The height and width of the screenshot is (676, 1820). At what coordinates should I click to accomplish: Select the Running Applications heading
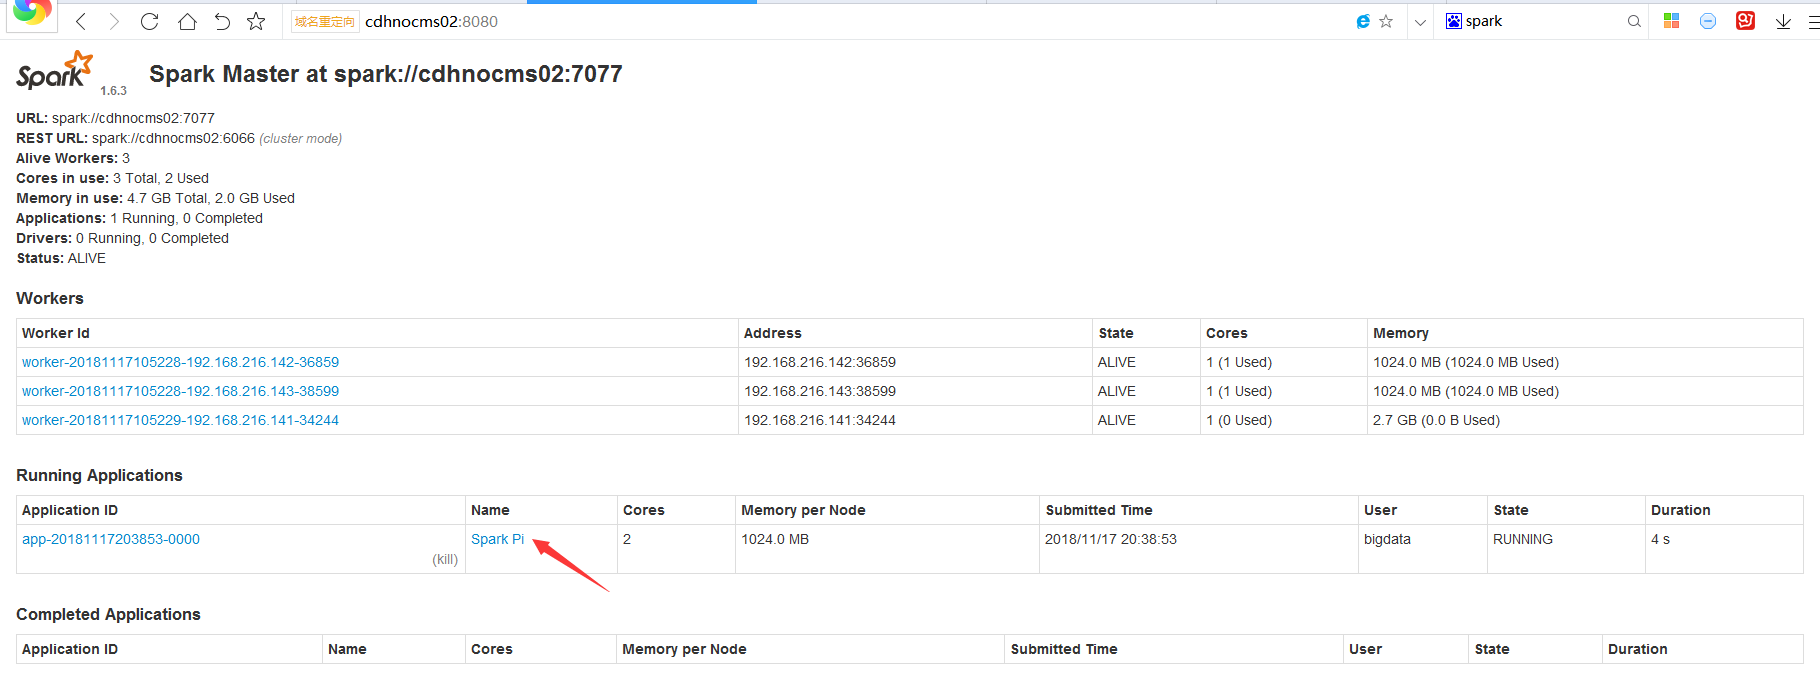coord(99,475)
